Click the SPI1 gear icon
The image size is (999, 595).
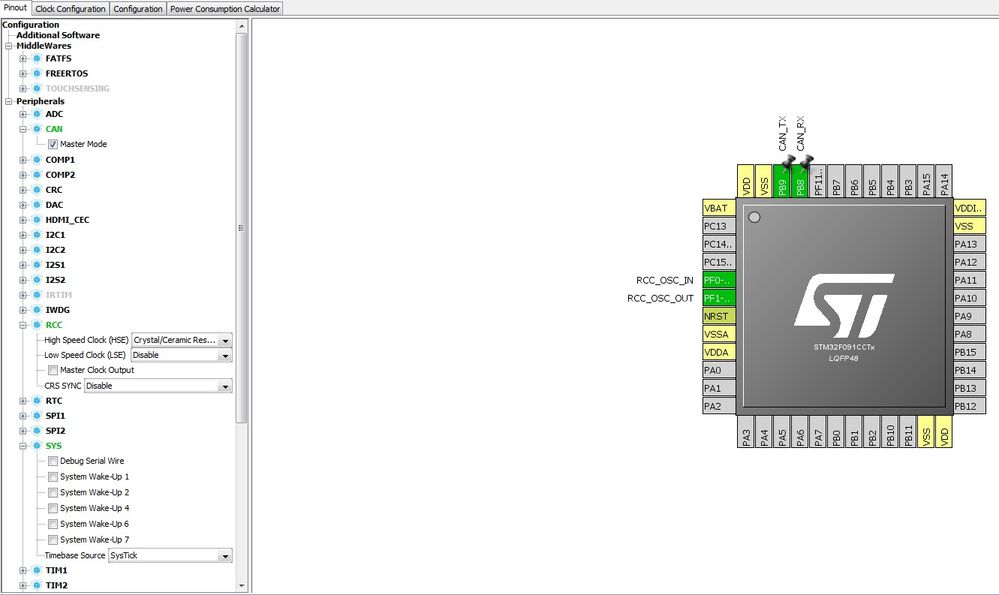point(37,416)
